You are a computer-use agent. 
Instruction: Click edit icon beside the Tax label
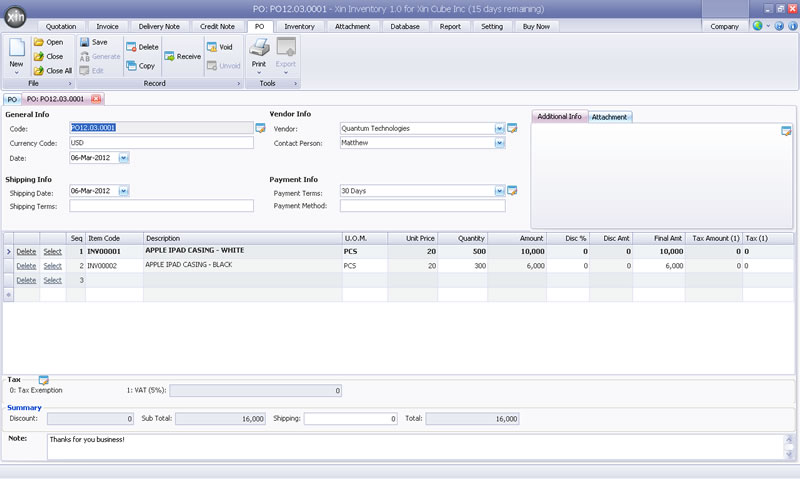tap(44, 380)
